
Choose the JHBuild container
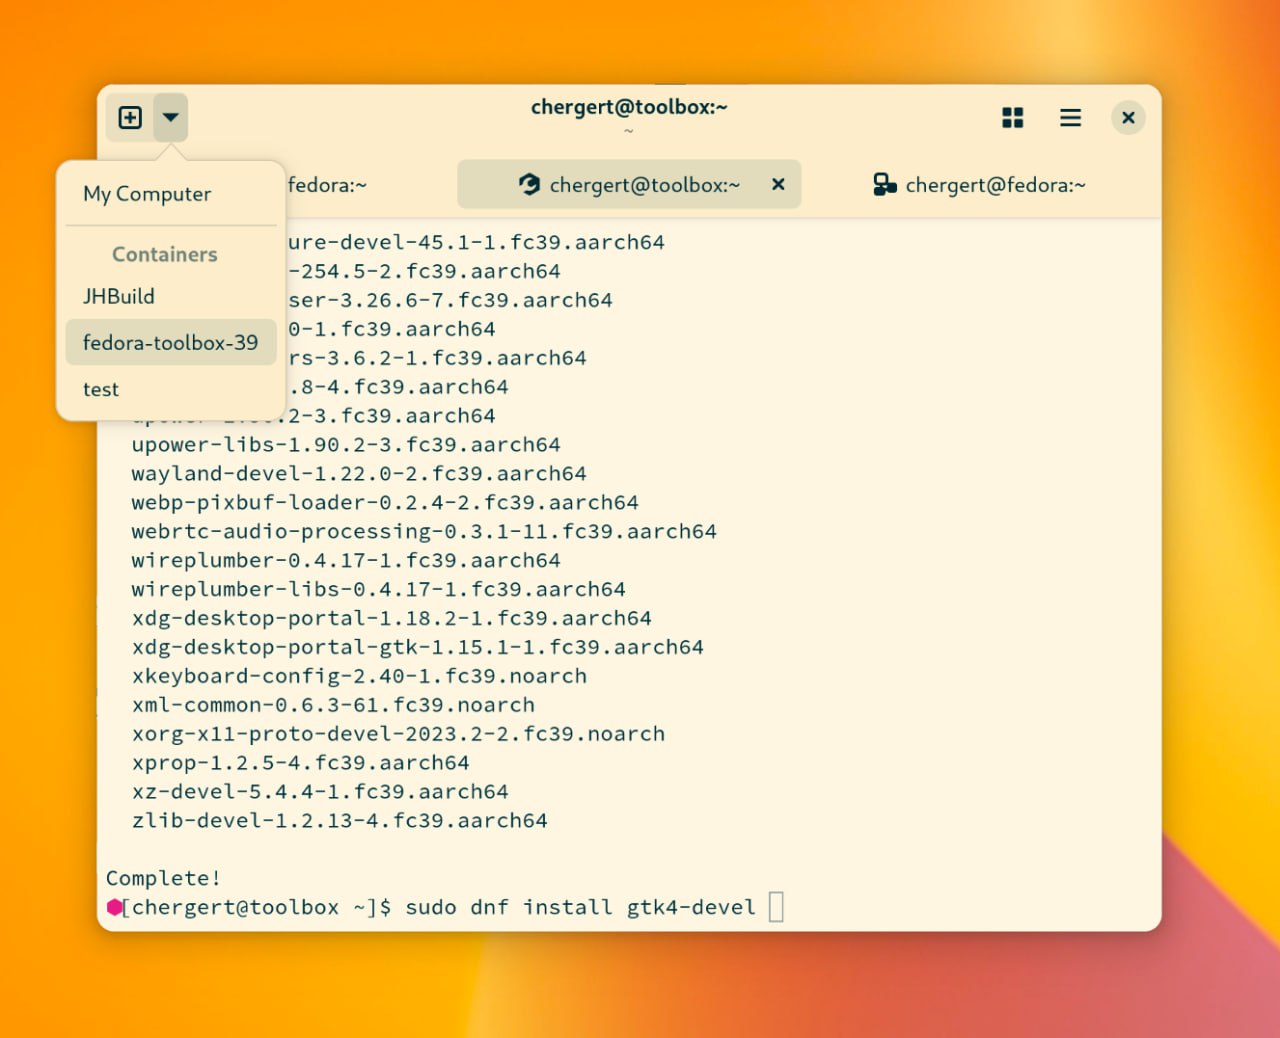[171, 296]
